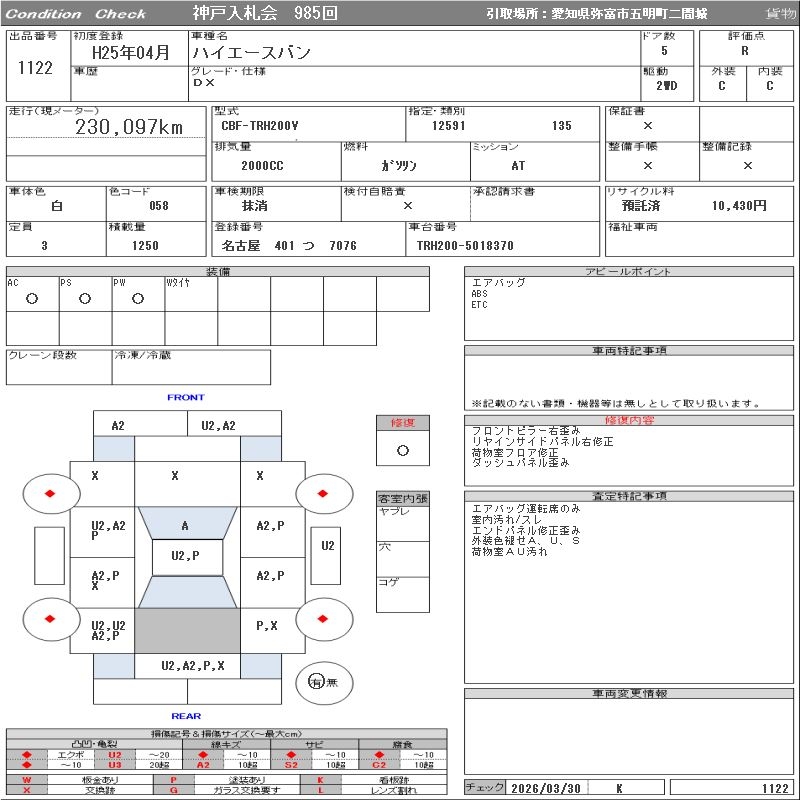
Task: Click the Condition Check header title
Action: click(76, 14)
